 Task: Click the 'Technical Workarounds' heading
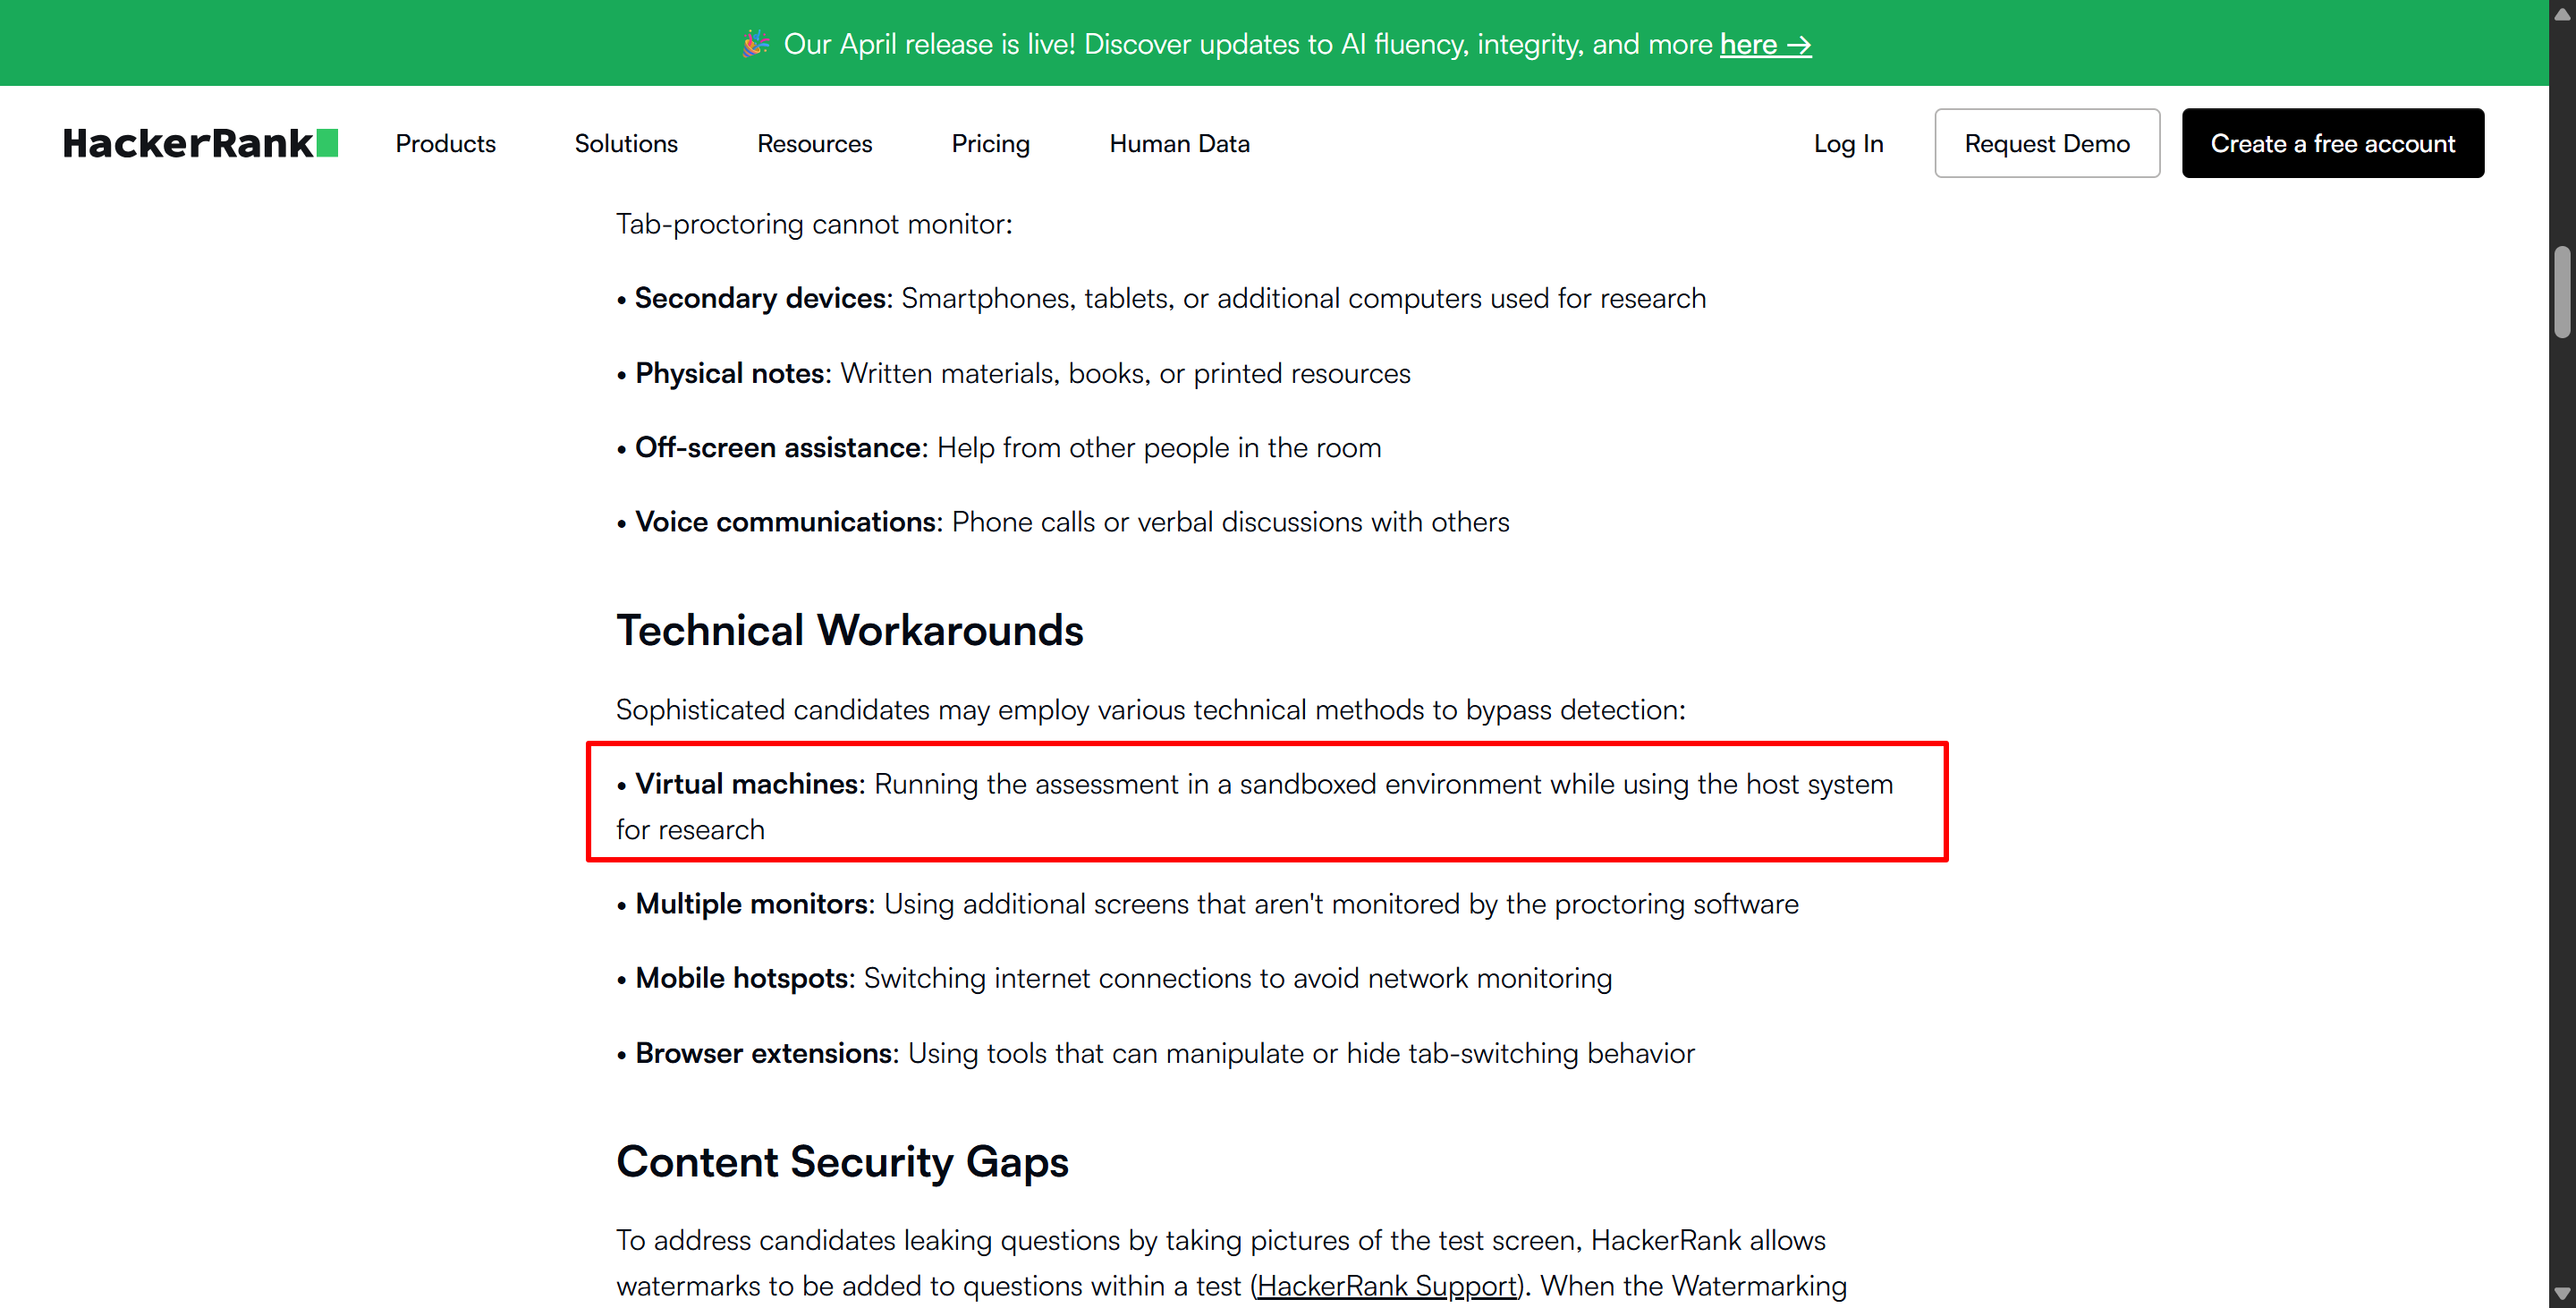click(x=849, y=630)
